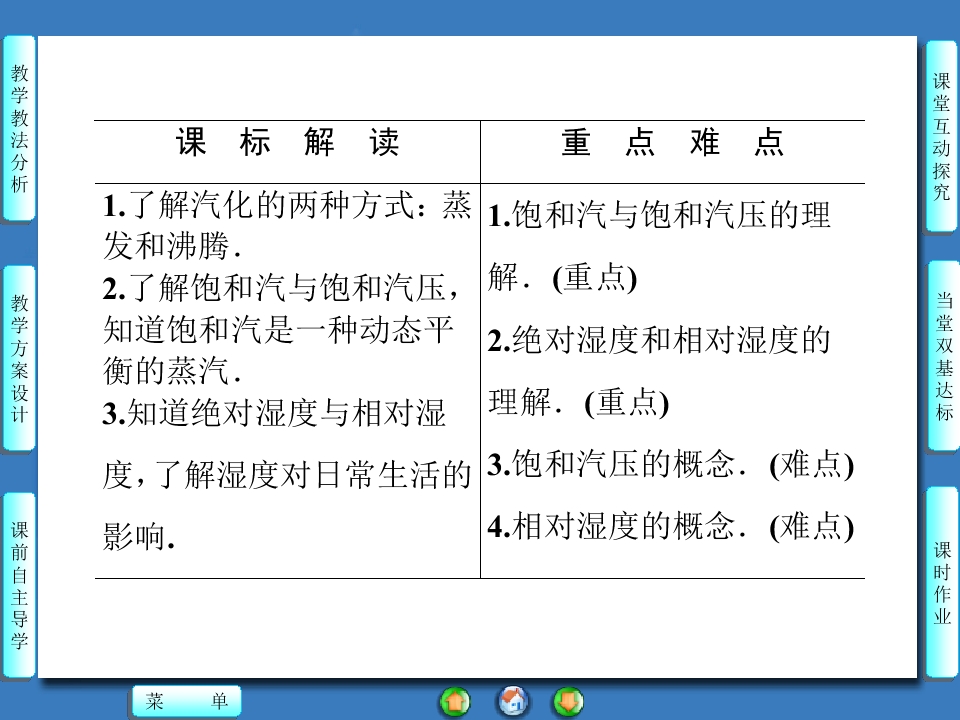Viewport: 960px width, 720px height.
Task: Open the 菜单 menu button
Action: pyautogui.click(x=186, y=702)
